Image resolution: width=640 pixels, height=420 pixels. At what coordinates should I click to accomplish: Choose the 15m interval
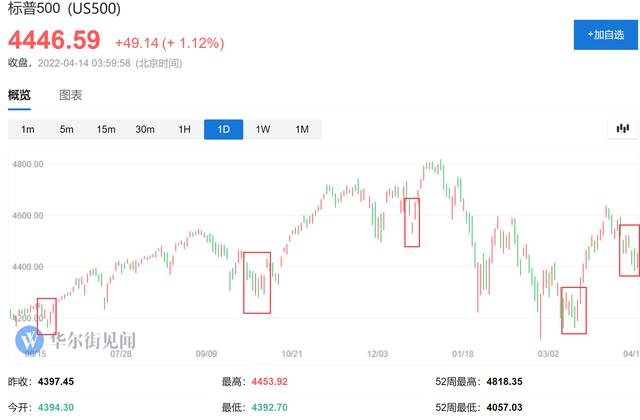pyautogui.click(x=106, y=129)
